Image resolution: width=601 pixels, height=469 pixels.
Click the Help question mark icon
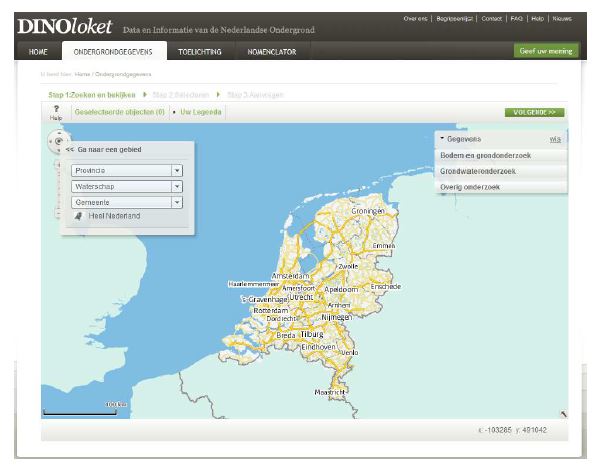[x=56, y=109]
